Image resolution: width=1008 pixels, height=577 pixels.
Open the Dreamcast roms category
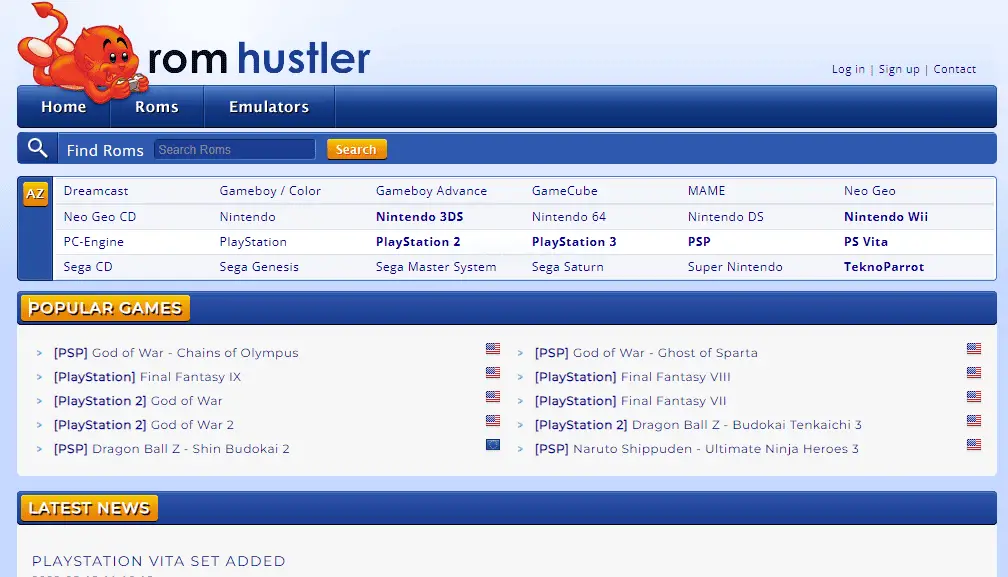(96, 191)
